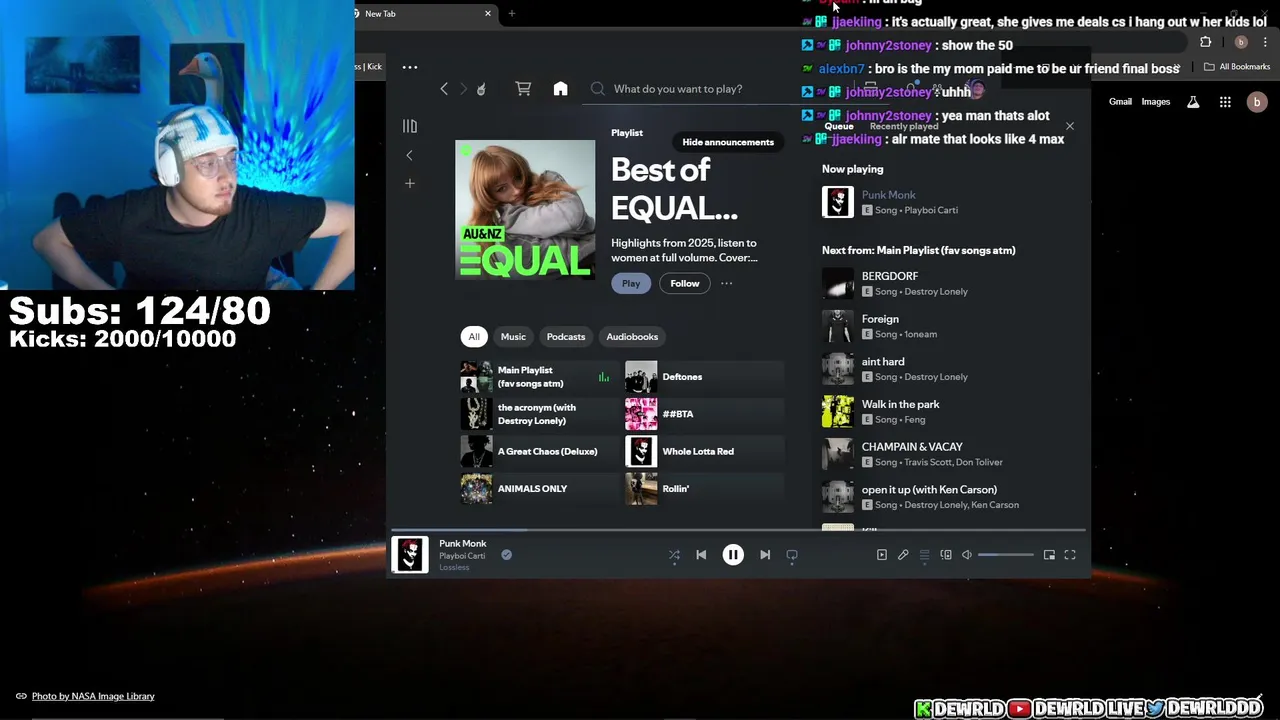The height and width of the screenshot is (720, 1280).
Task: Open lyrics with the microphone icon
Action: pos(903,555)
